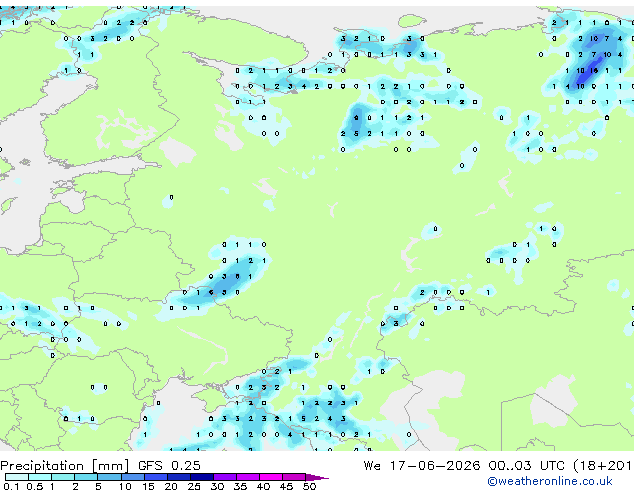Click the 10–15 mm legend color swatch
Image resolution: width=634 pixels, height=490 pixels.
point(133,477)
